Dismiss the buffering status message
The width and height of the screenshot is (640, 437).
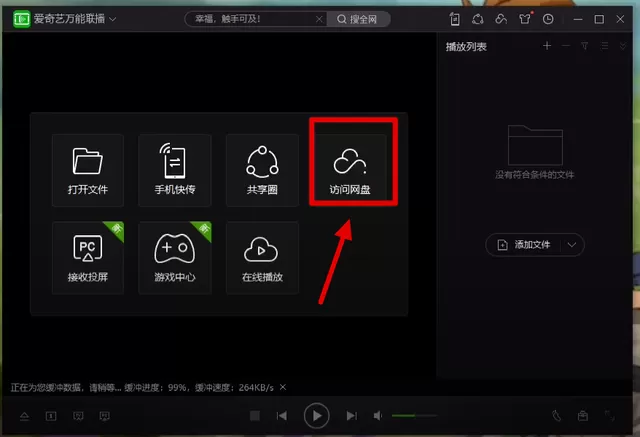(x=283, y=387)
